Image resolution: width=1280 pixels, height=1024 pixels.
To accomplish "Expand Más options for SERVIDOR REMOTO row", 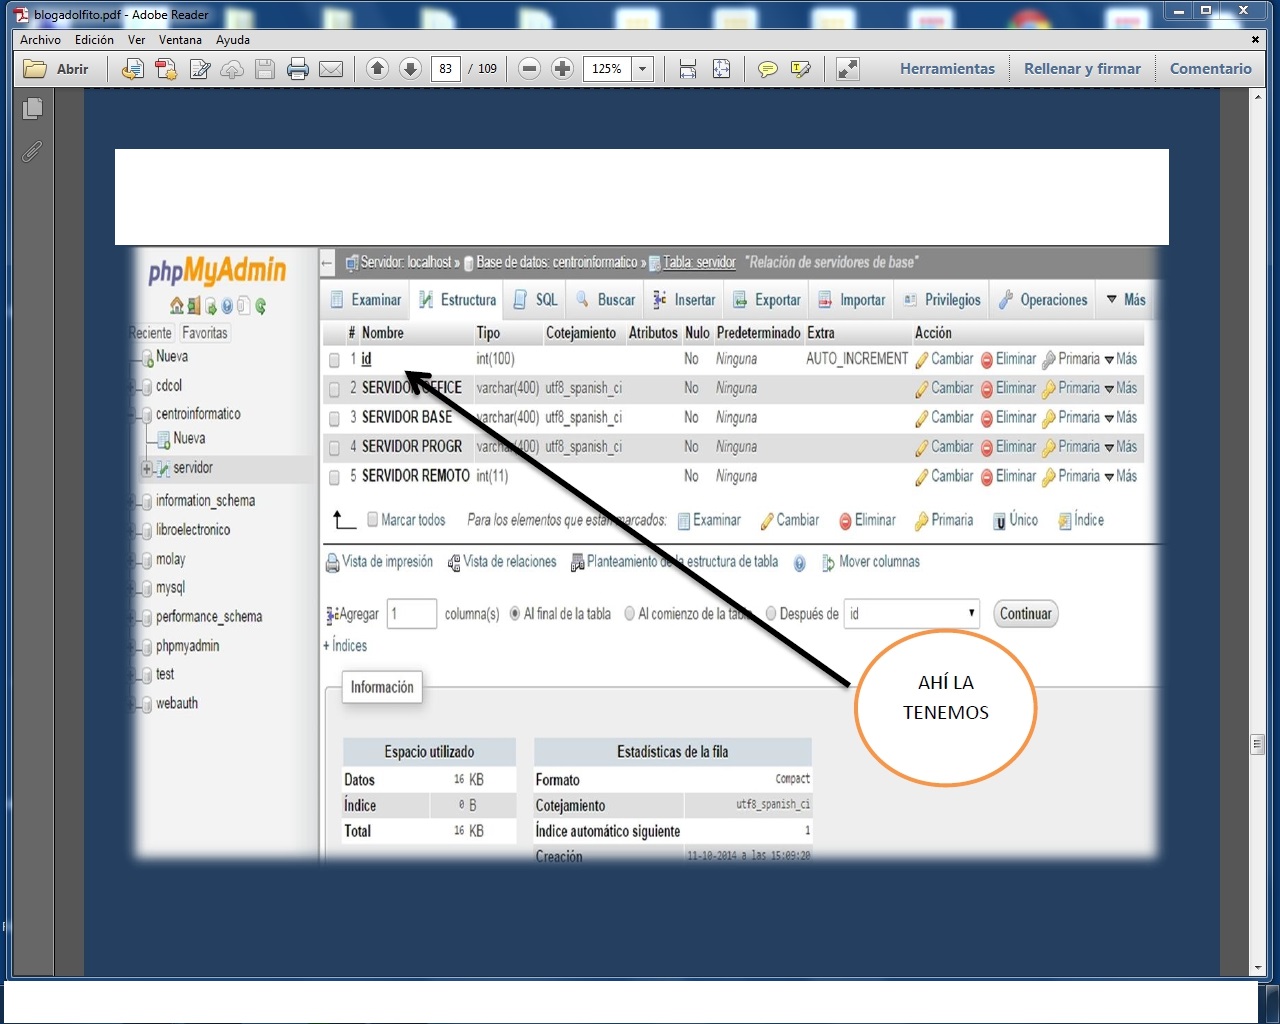I will (1121, 477).
